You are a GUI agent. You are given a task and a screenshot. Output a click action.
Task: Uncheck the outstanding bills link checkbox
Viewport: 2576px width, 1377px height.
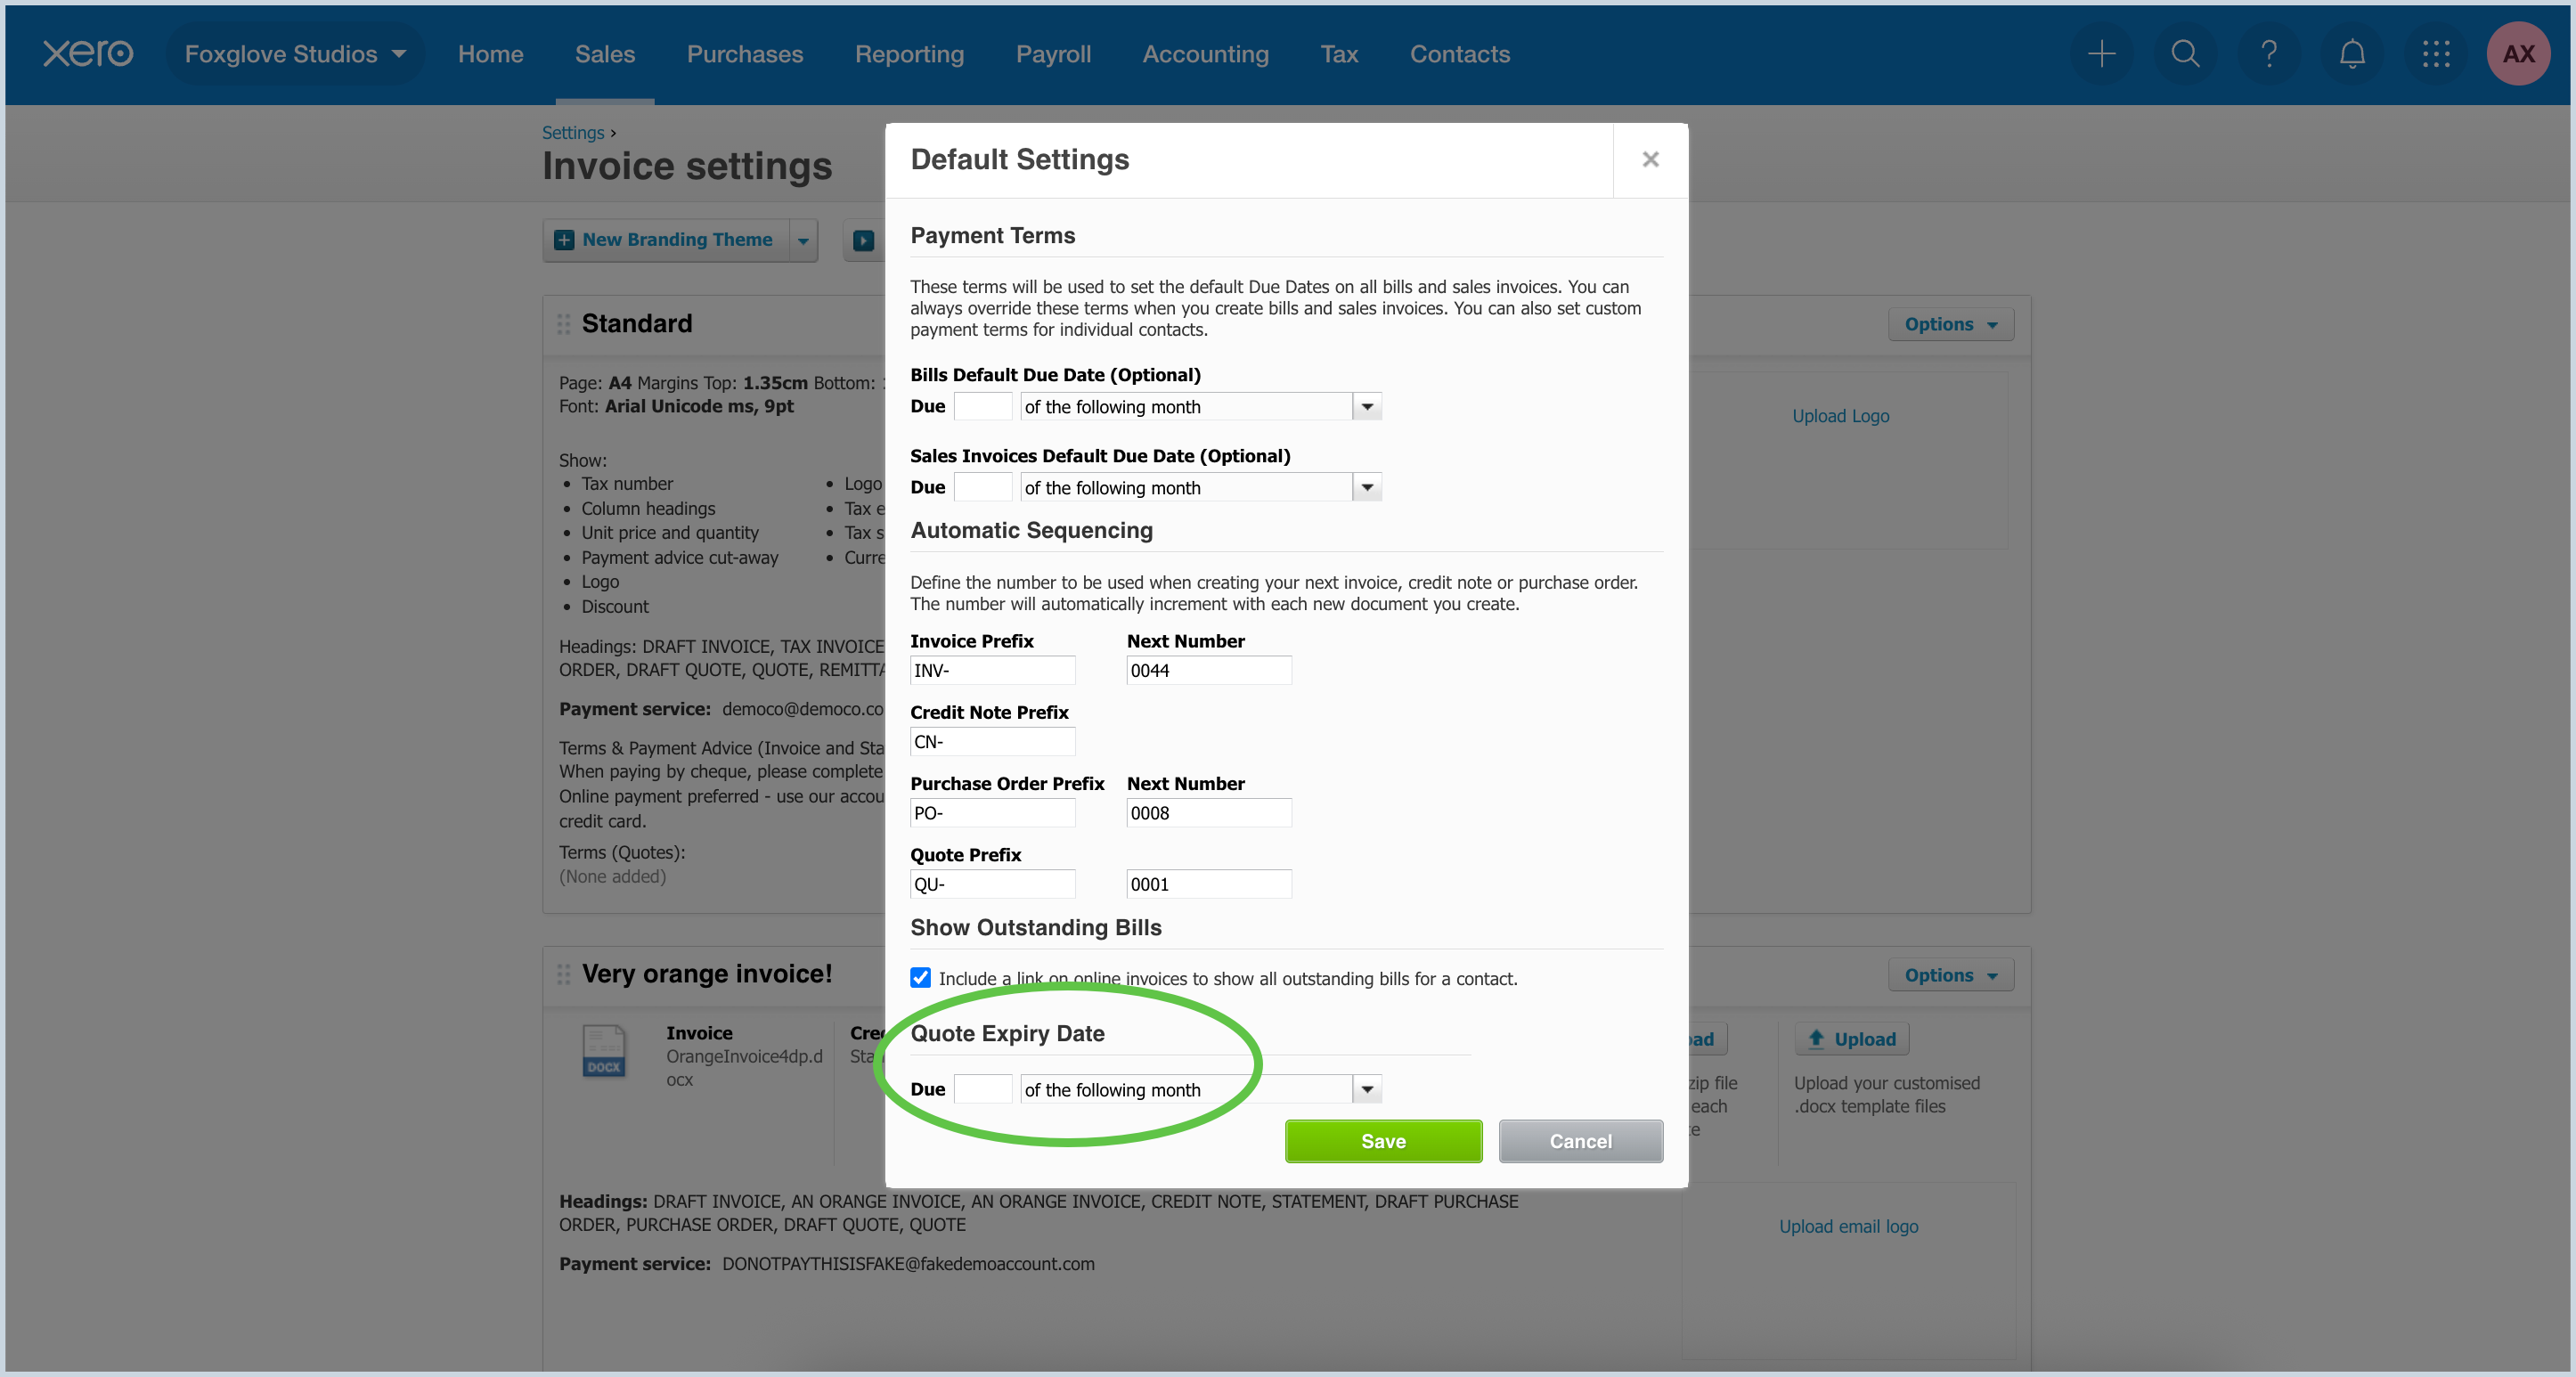(920, 978)
